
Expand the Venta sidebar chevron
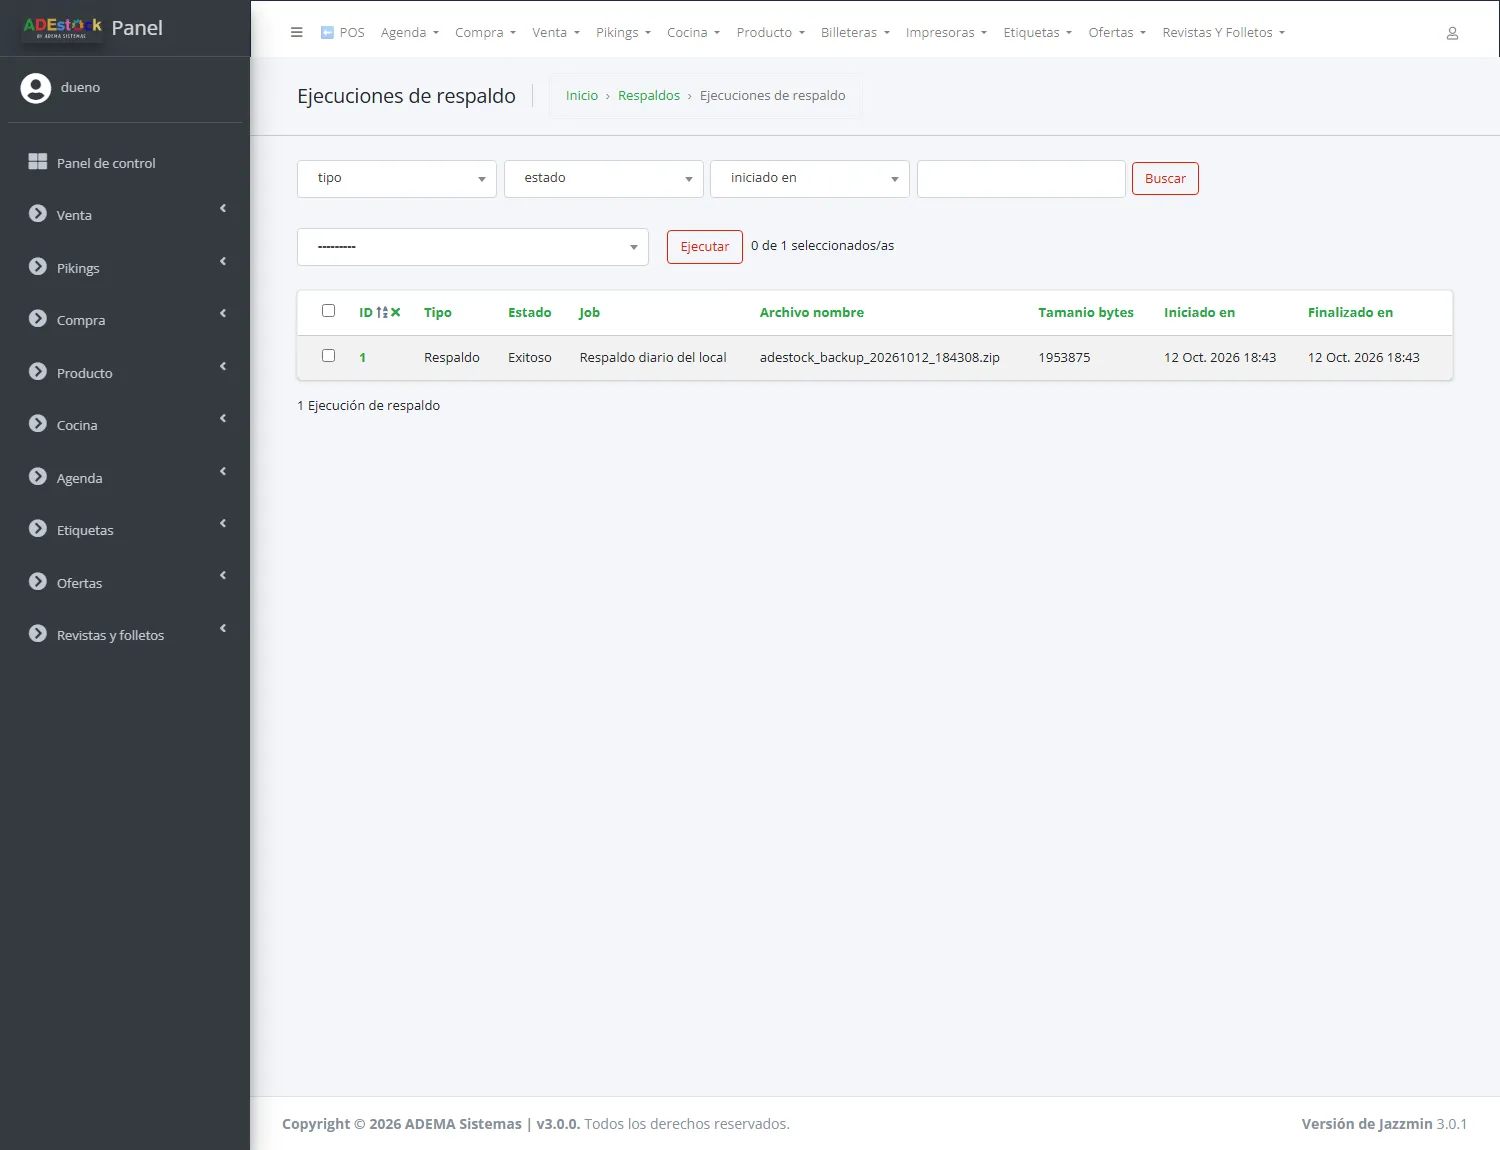tap(223, 209)
